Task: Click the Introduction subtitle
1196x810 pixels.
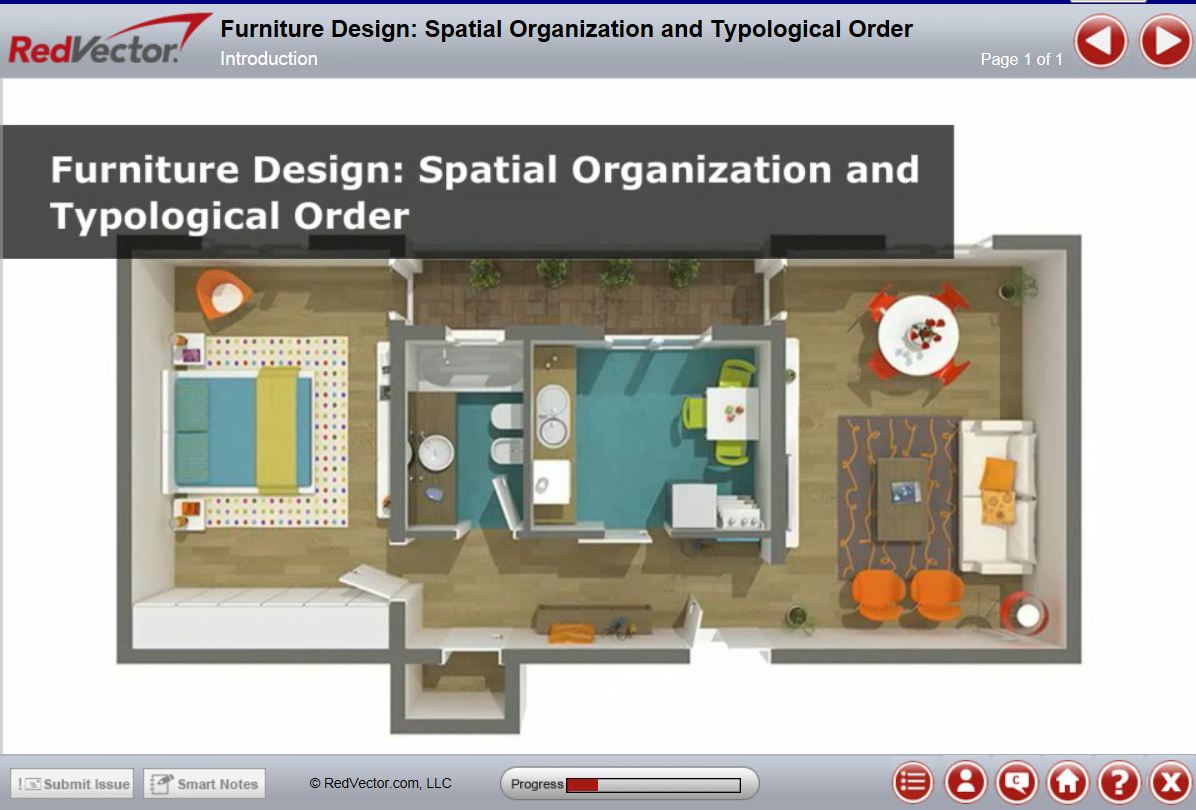Action: (x=268, y=60)
